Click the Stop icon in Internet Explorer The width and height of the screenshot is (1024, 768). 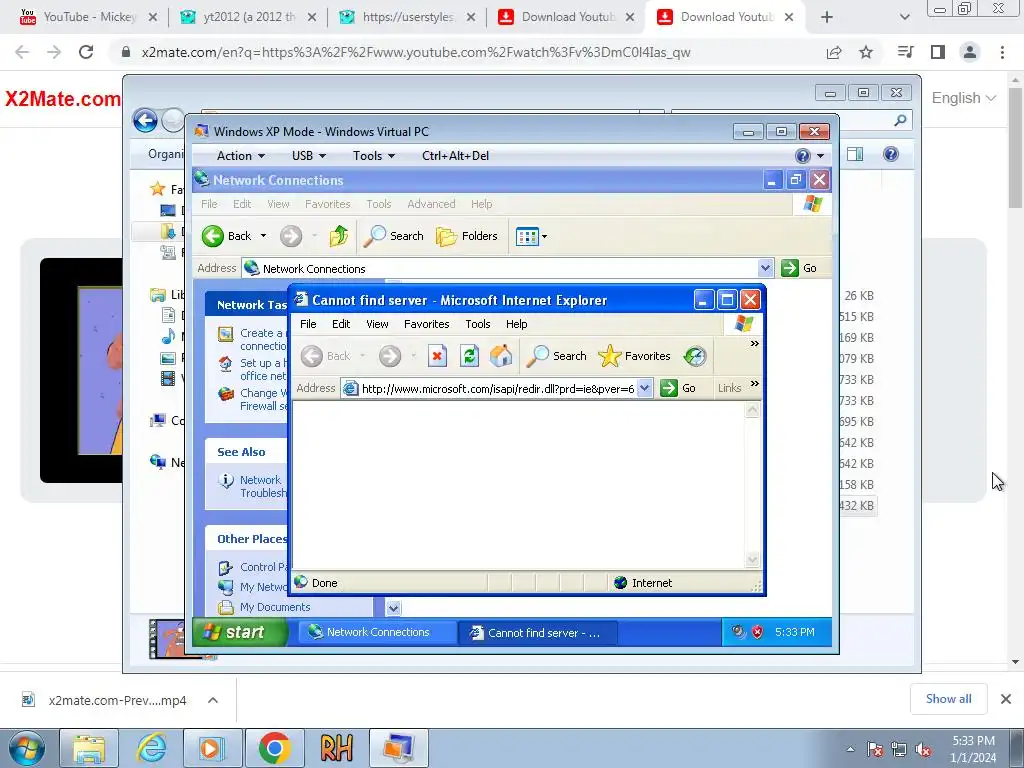coord(437,356)
